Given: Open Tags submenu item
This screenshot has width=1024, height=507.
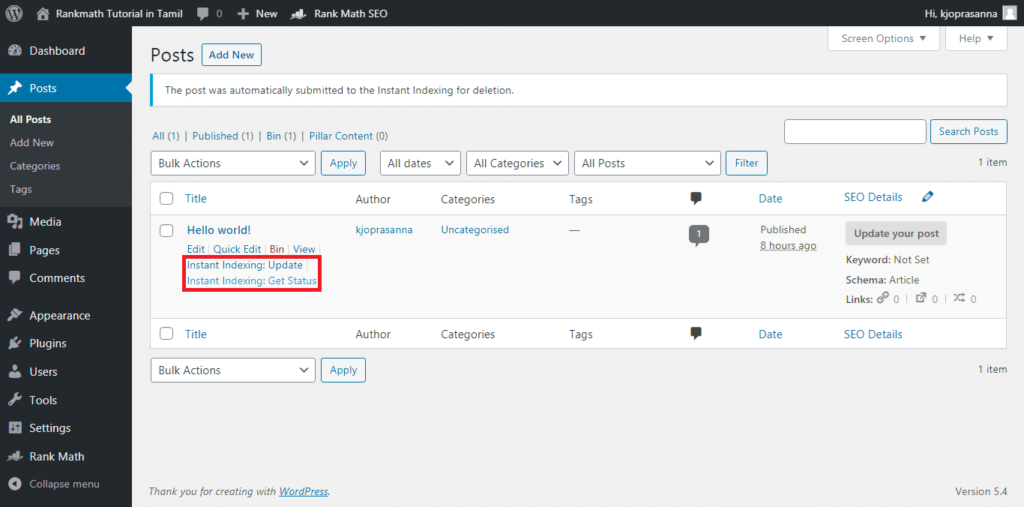Looking at the screenshot, I should tap(21, 189).
